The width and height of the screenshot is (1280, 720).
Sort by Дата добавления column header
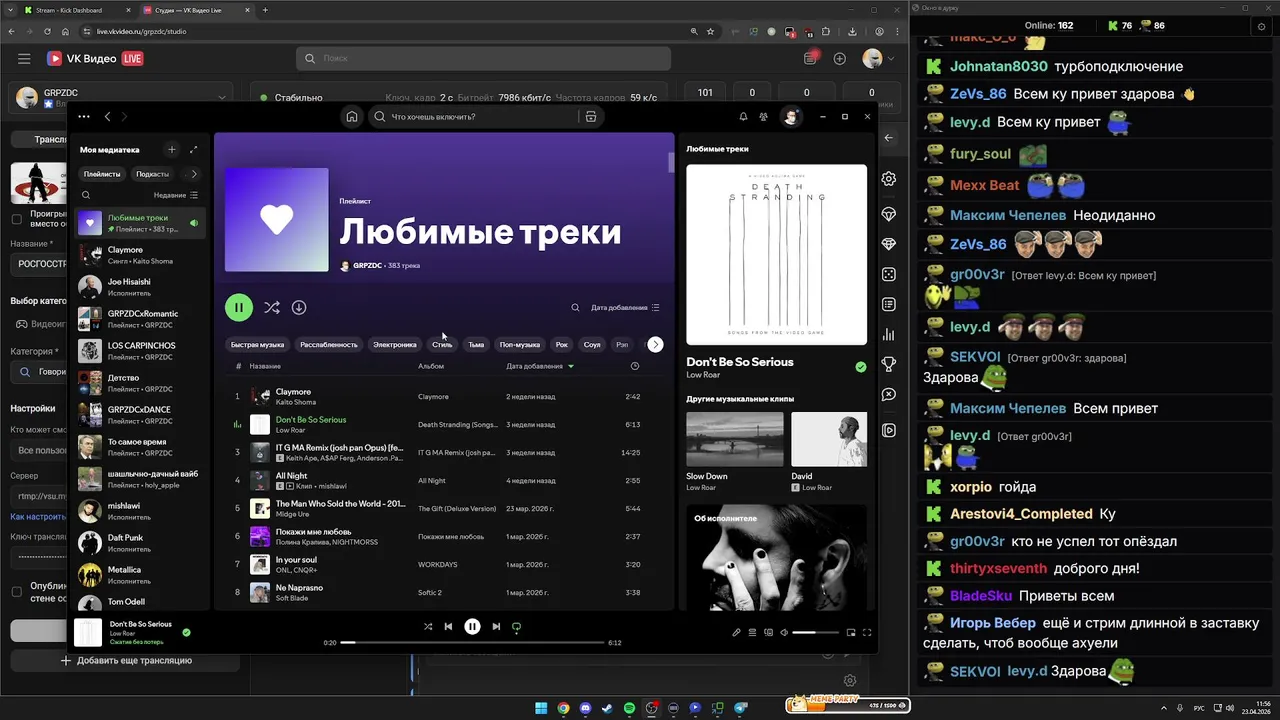point(540,366)
